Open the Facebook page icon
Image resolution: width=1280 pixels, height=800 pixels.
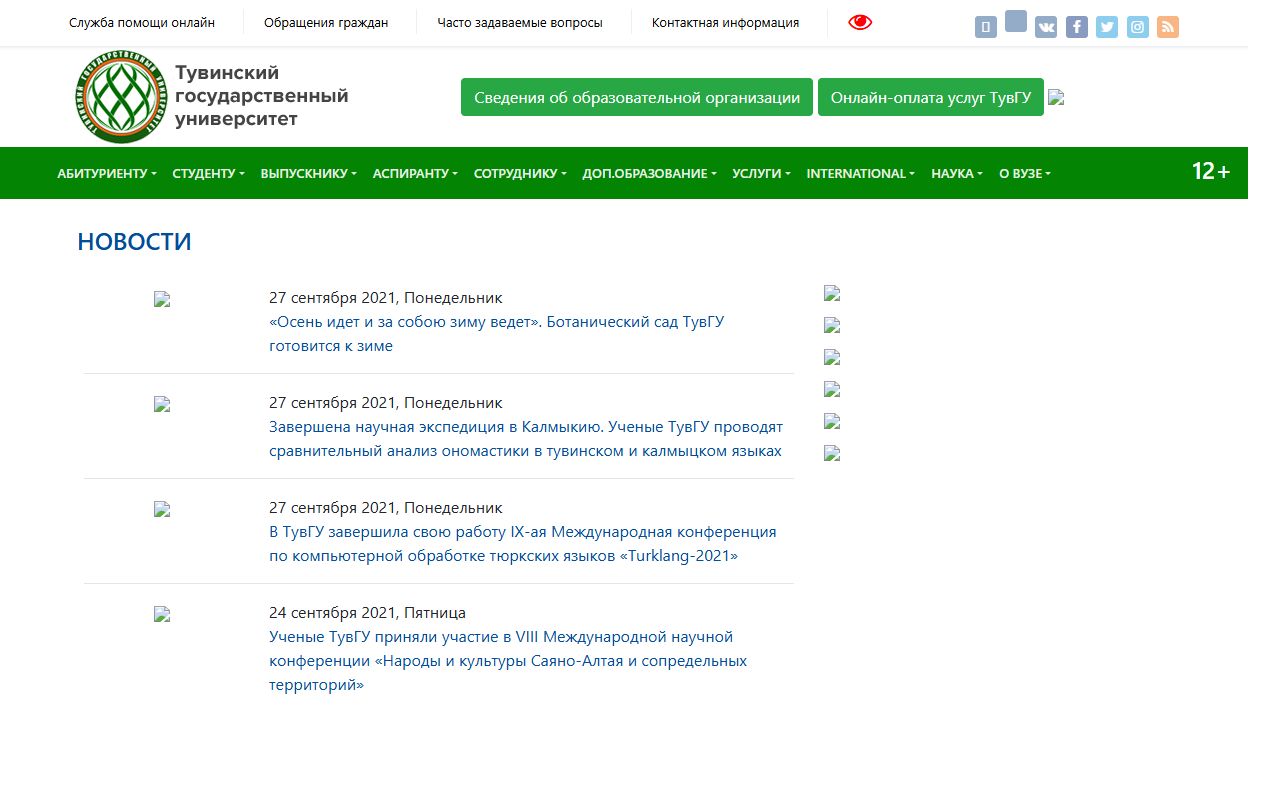pyautogui.click(x=1076, y=27)
